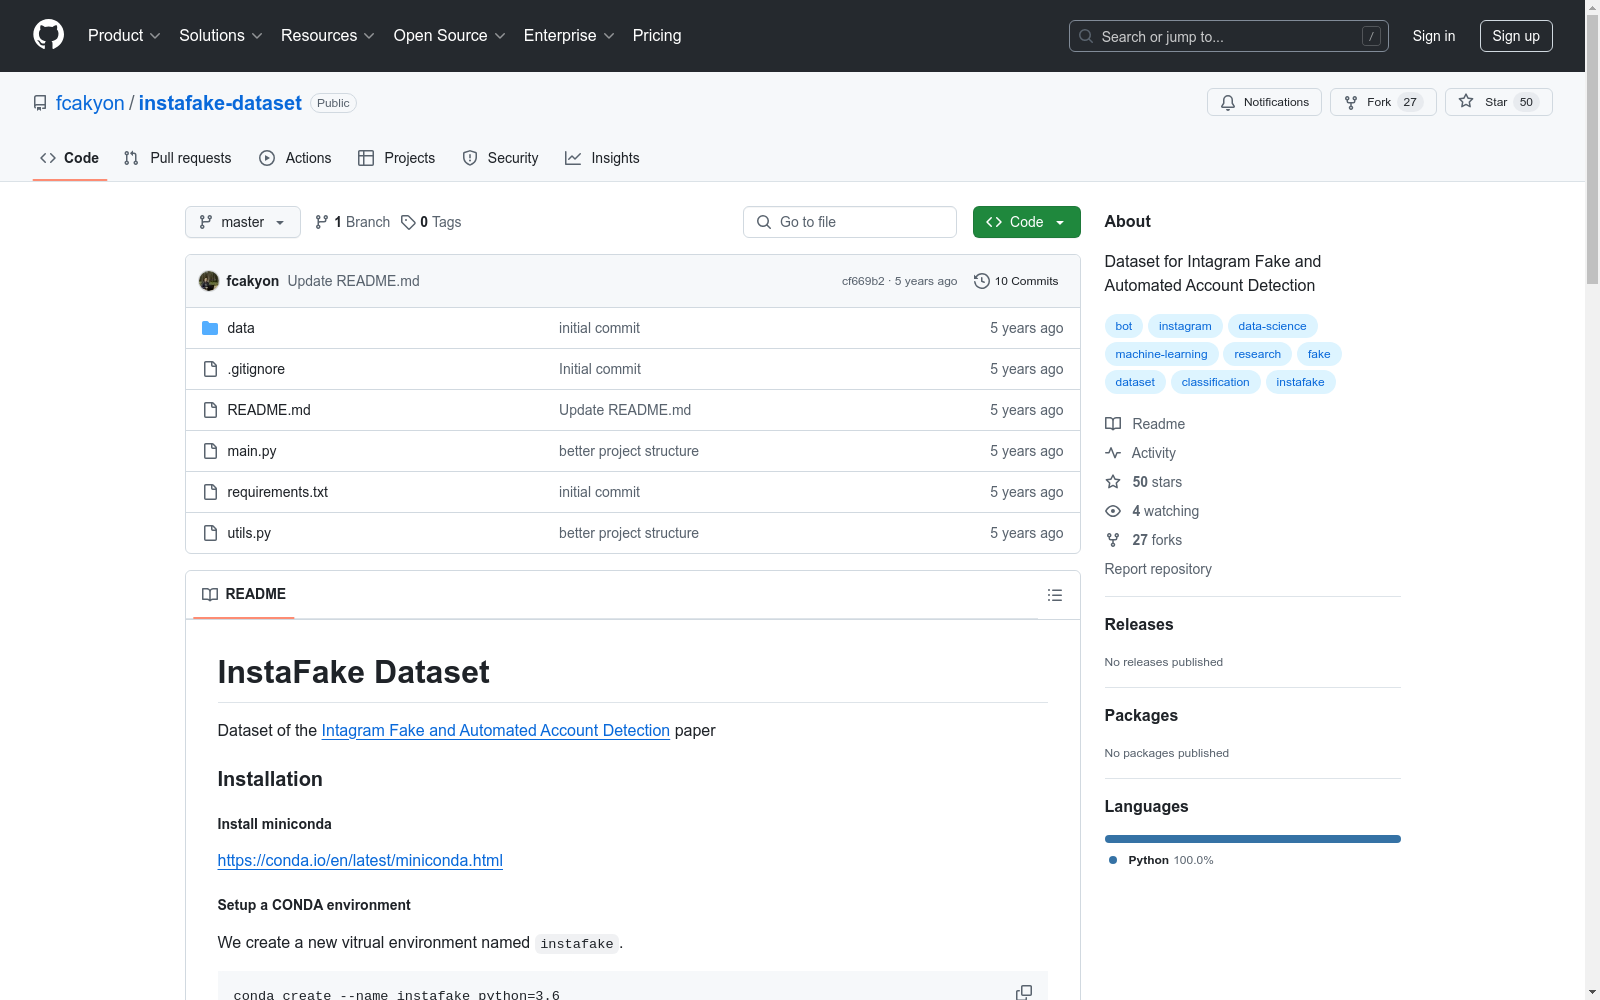Click the branch icon beside 1 Branch

322,222
